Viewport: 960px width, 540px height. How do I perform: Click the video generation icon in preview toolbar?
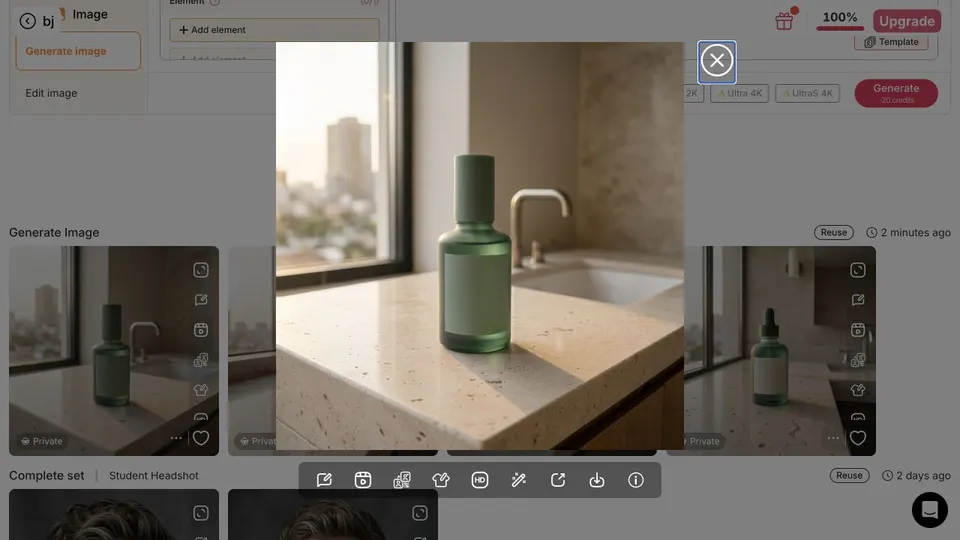point(363,480)
